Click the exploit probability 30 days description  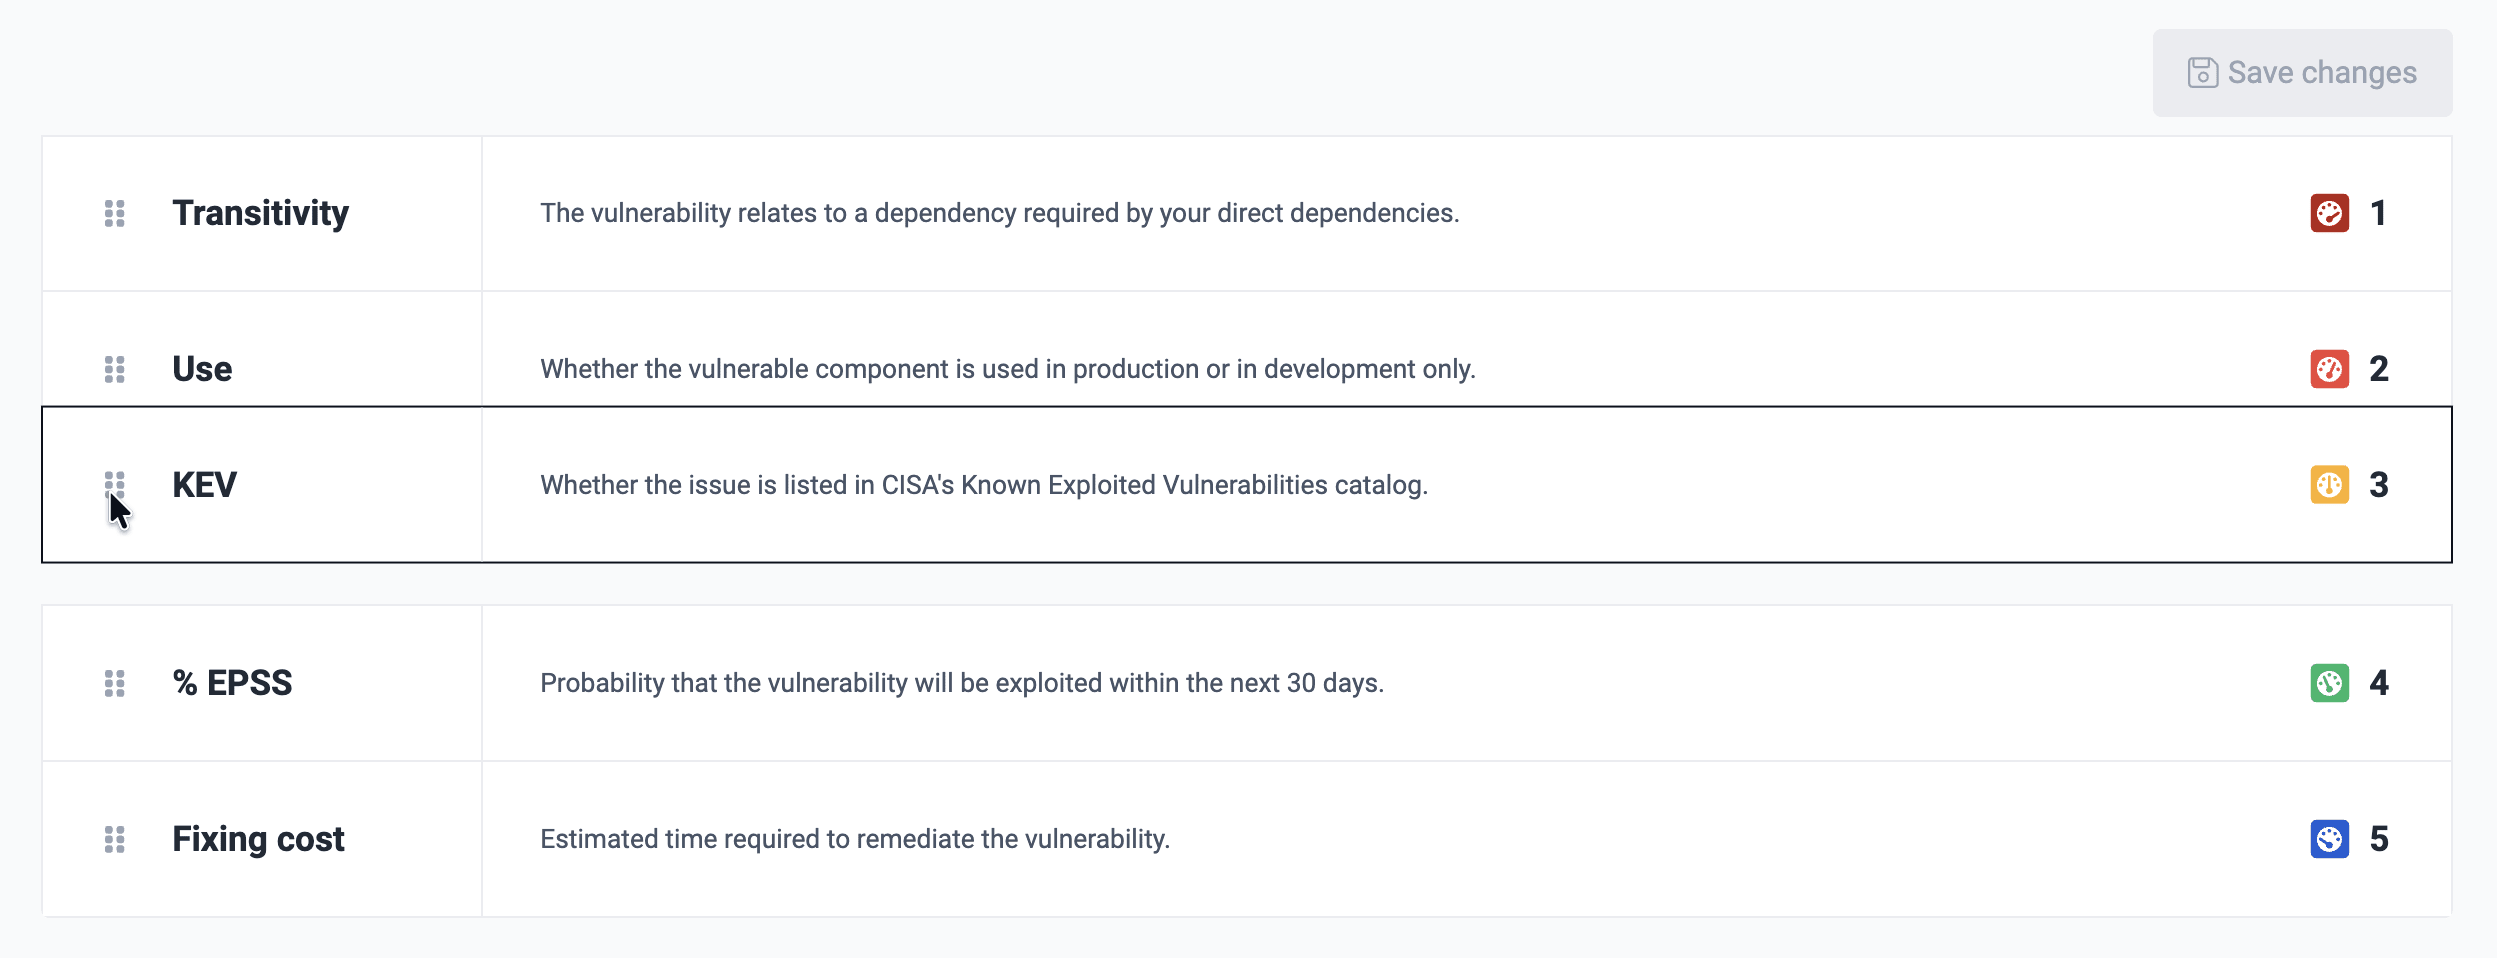point(962,683)
